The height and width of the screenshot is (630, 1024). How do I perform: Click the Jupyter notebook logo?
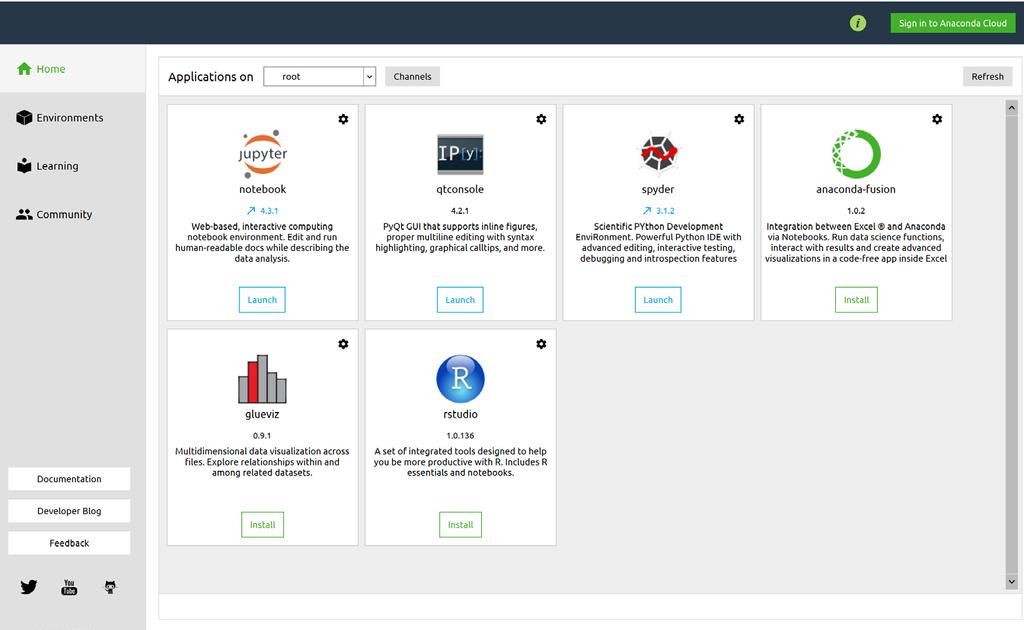(263, 153)
